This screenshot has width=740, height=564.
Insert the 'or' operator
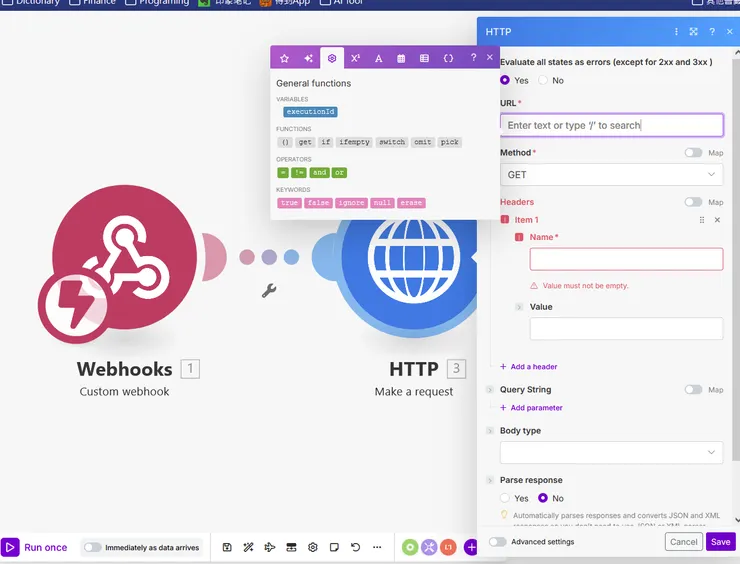pos(339,173)
